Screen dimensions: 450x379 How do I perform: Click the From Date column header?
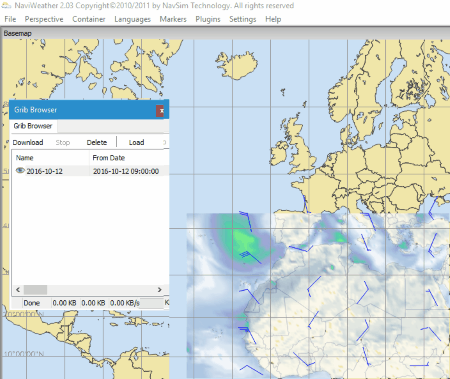click(109, 158)
